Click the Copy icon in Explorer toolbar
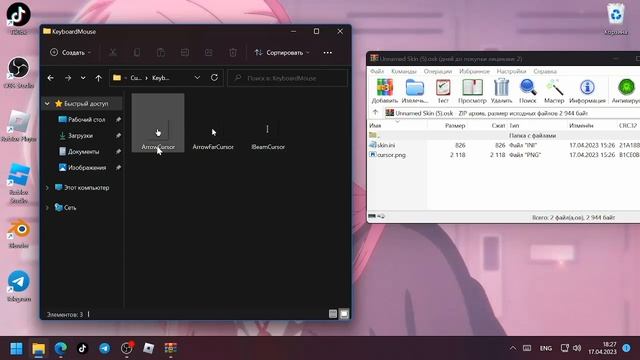 click(137, 53)
